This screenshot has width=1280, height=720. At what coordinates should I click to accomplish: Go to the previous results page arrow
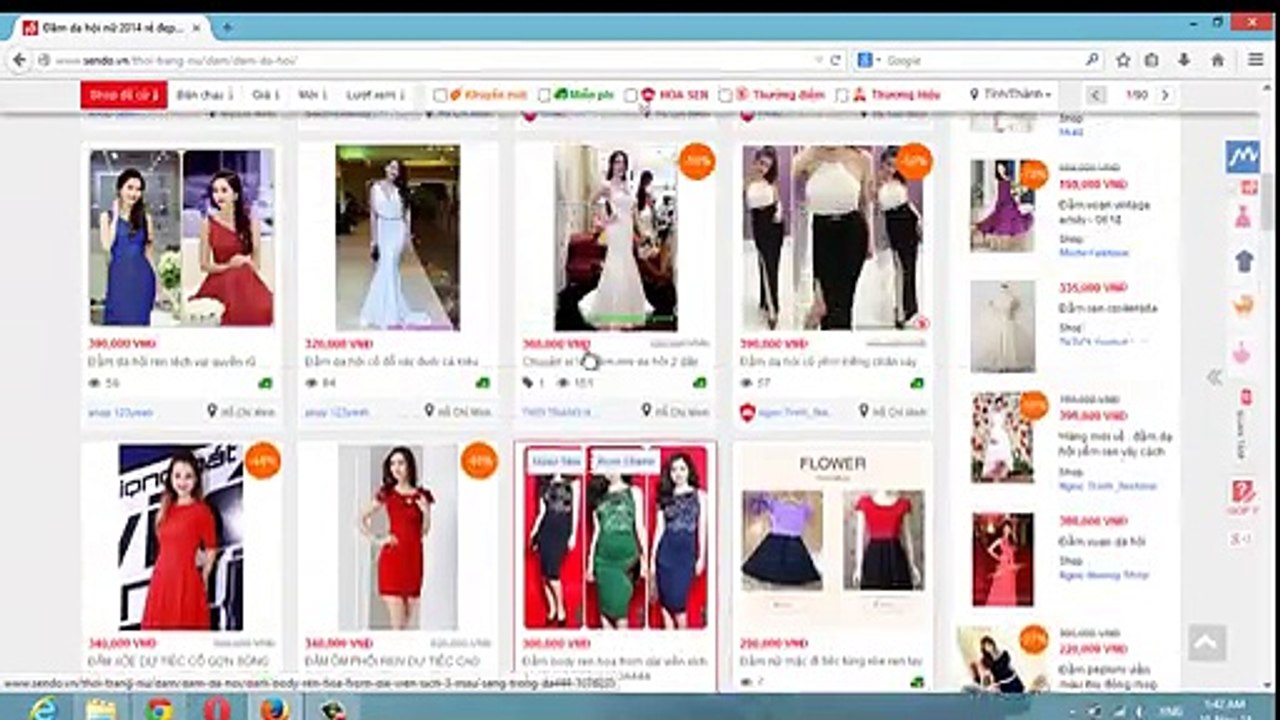(x=1096, y=95)
